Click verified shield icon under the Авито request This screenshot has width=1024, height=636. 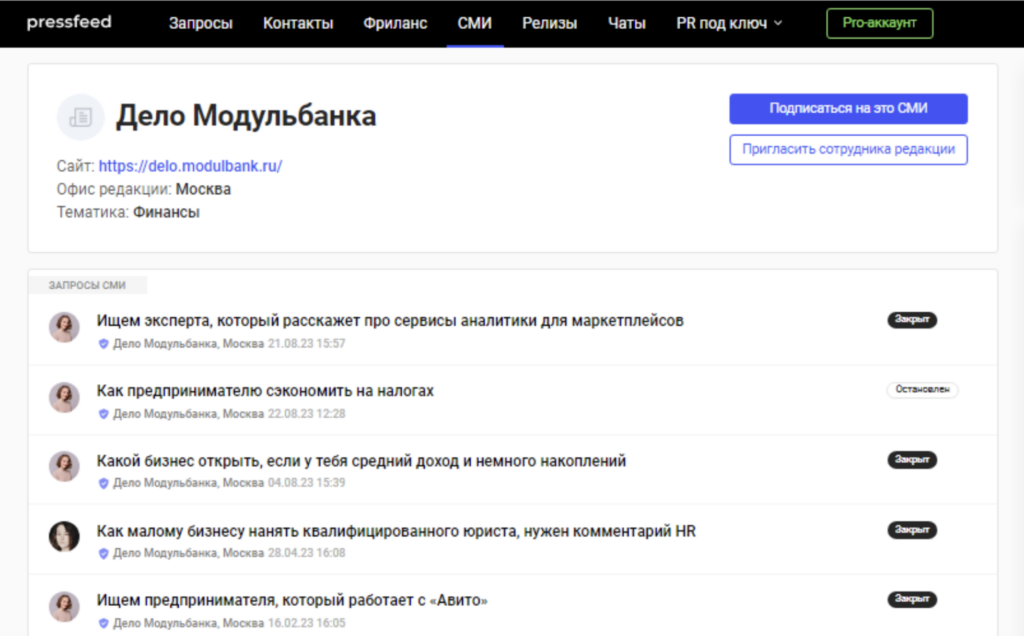pos(103,623)
